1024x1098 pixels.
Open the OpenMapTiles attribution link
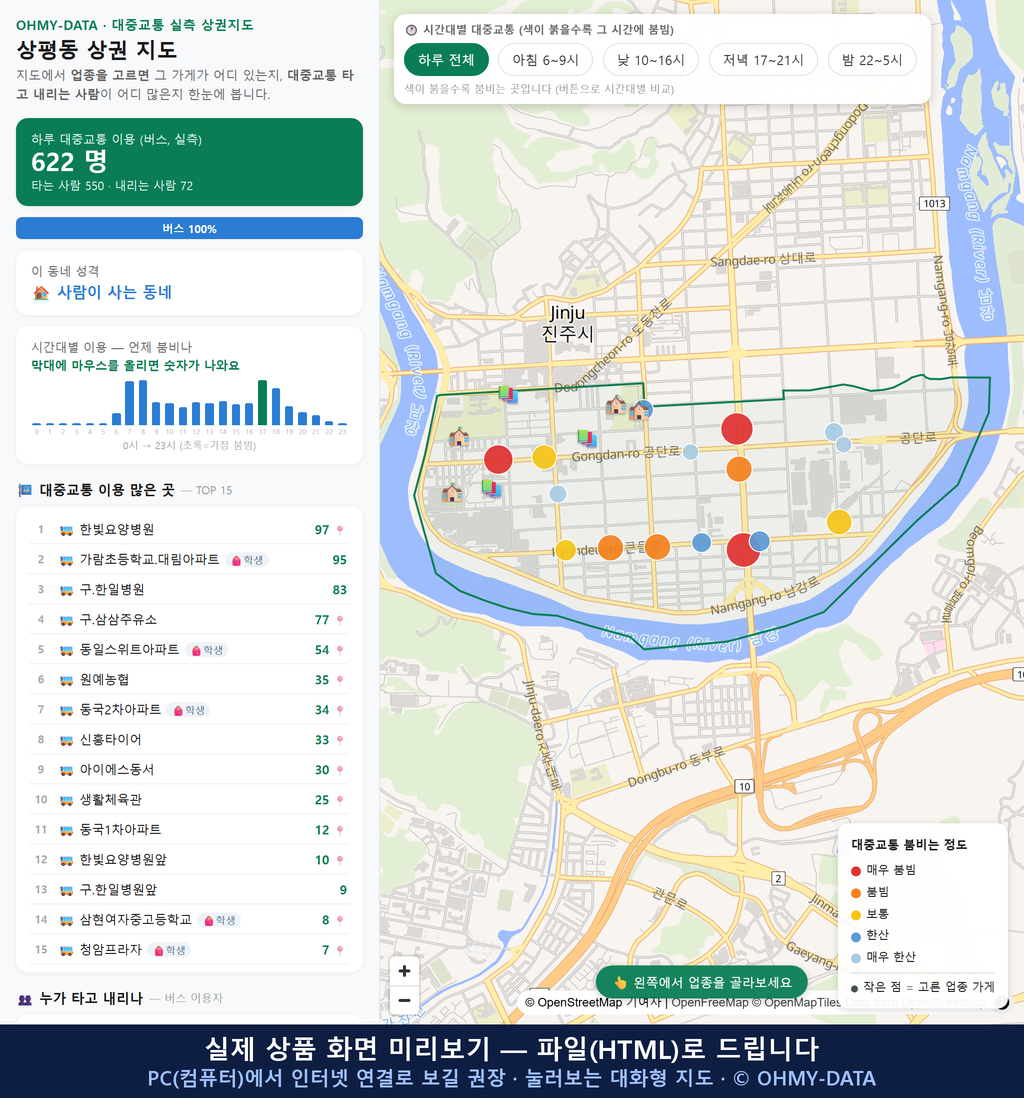pos(796,1002)
